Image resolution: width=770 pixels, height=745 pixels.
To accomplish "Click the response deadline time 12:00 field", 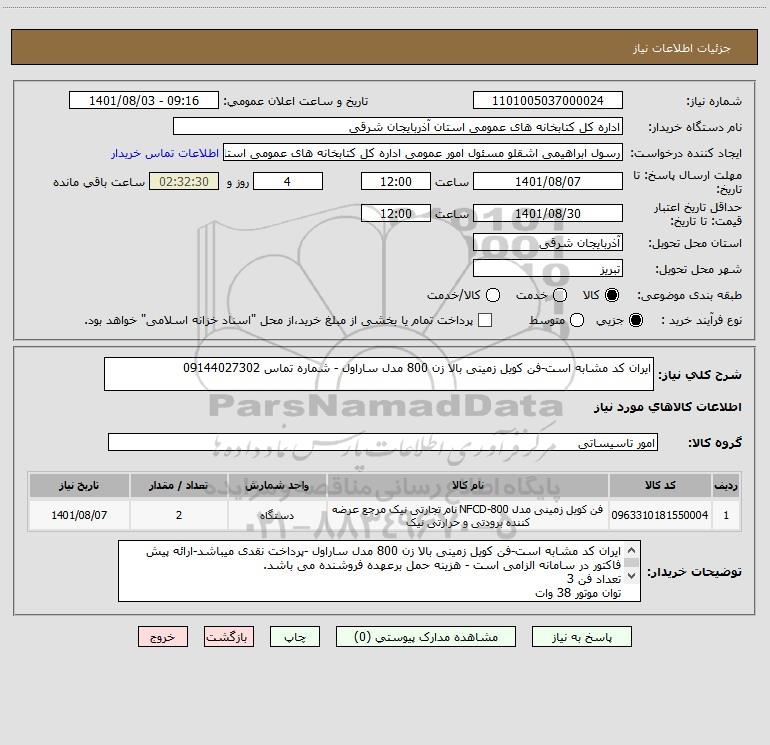I will 396,181.
